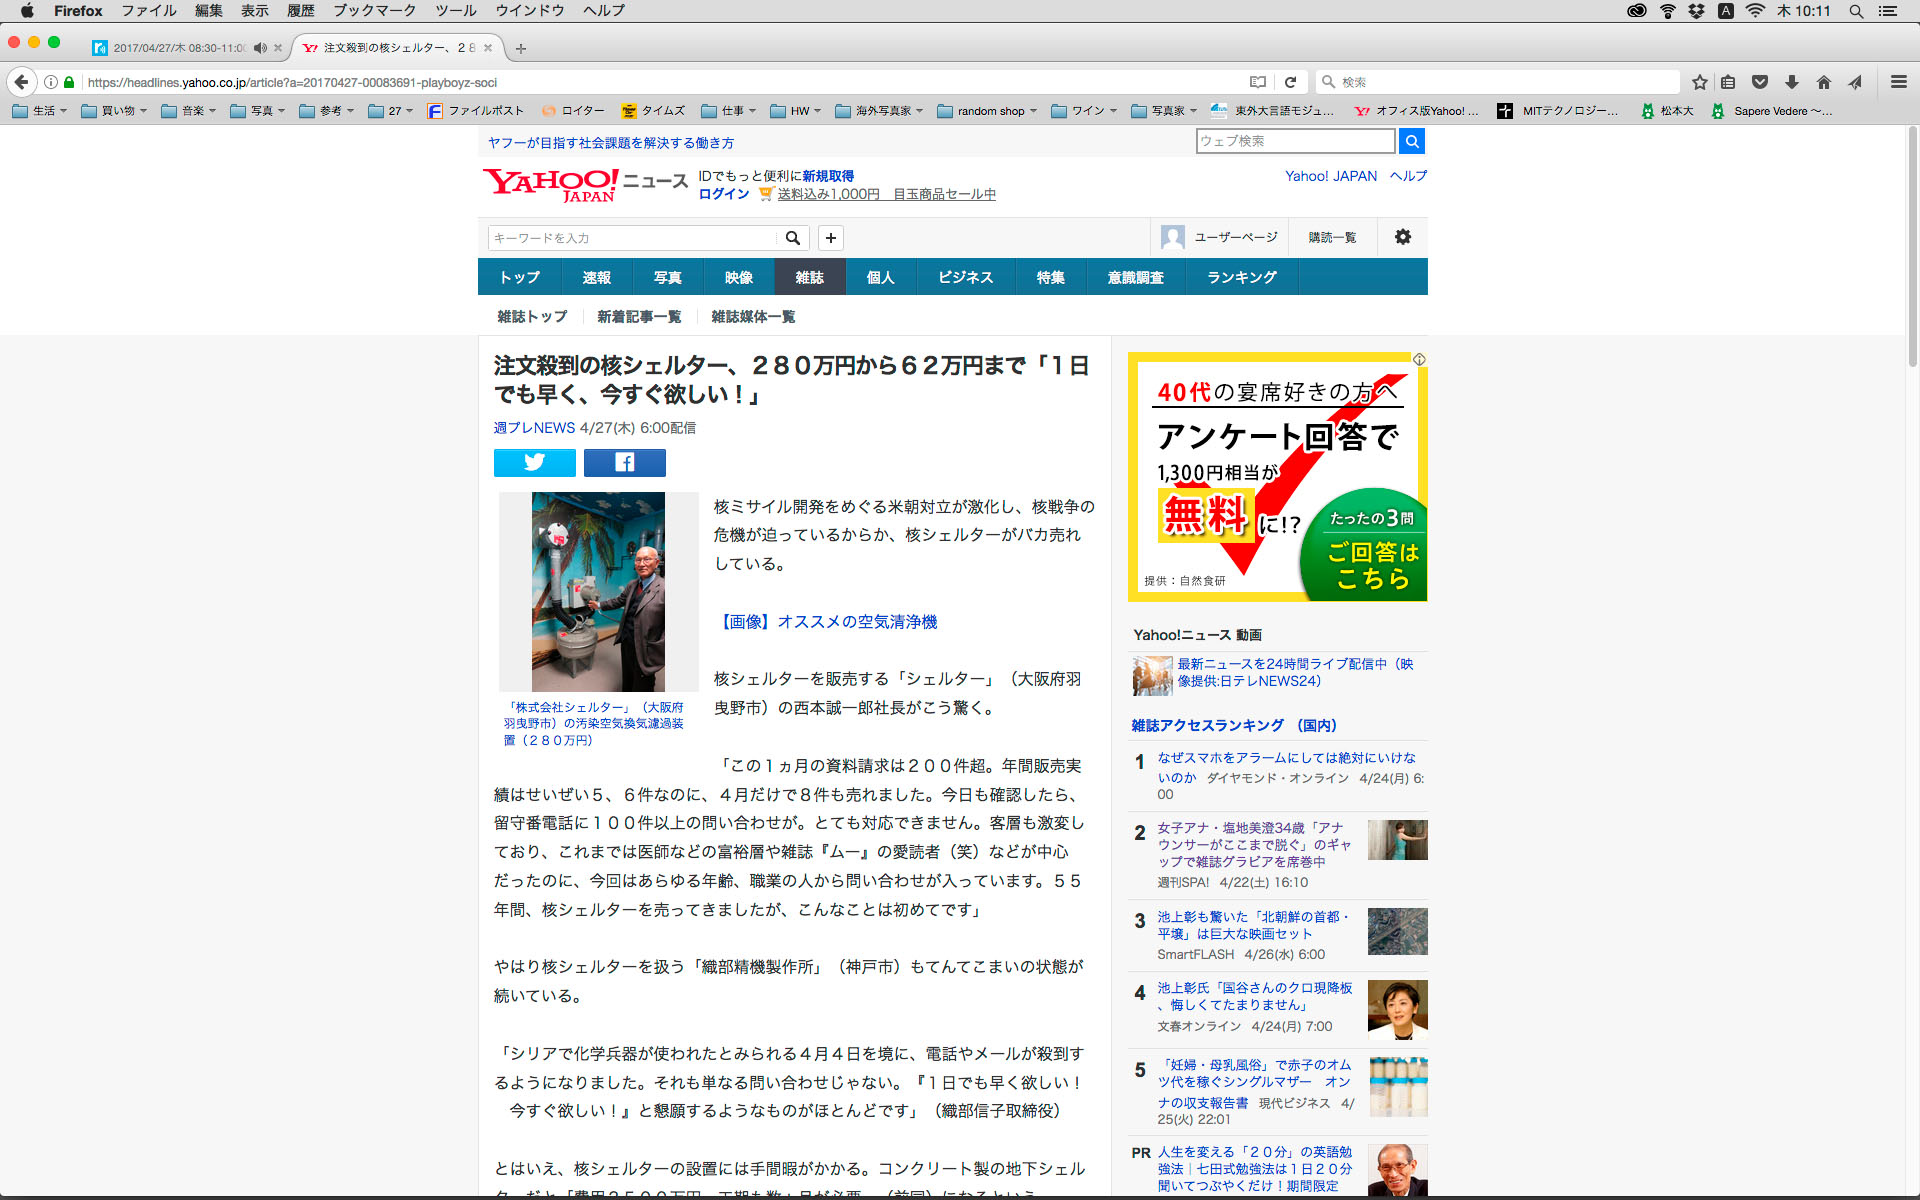Share article on Facebook button
1920x1200 pixels.
(624, 462)
